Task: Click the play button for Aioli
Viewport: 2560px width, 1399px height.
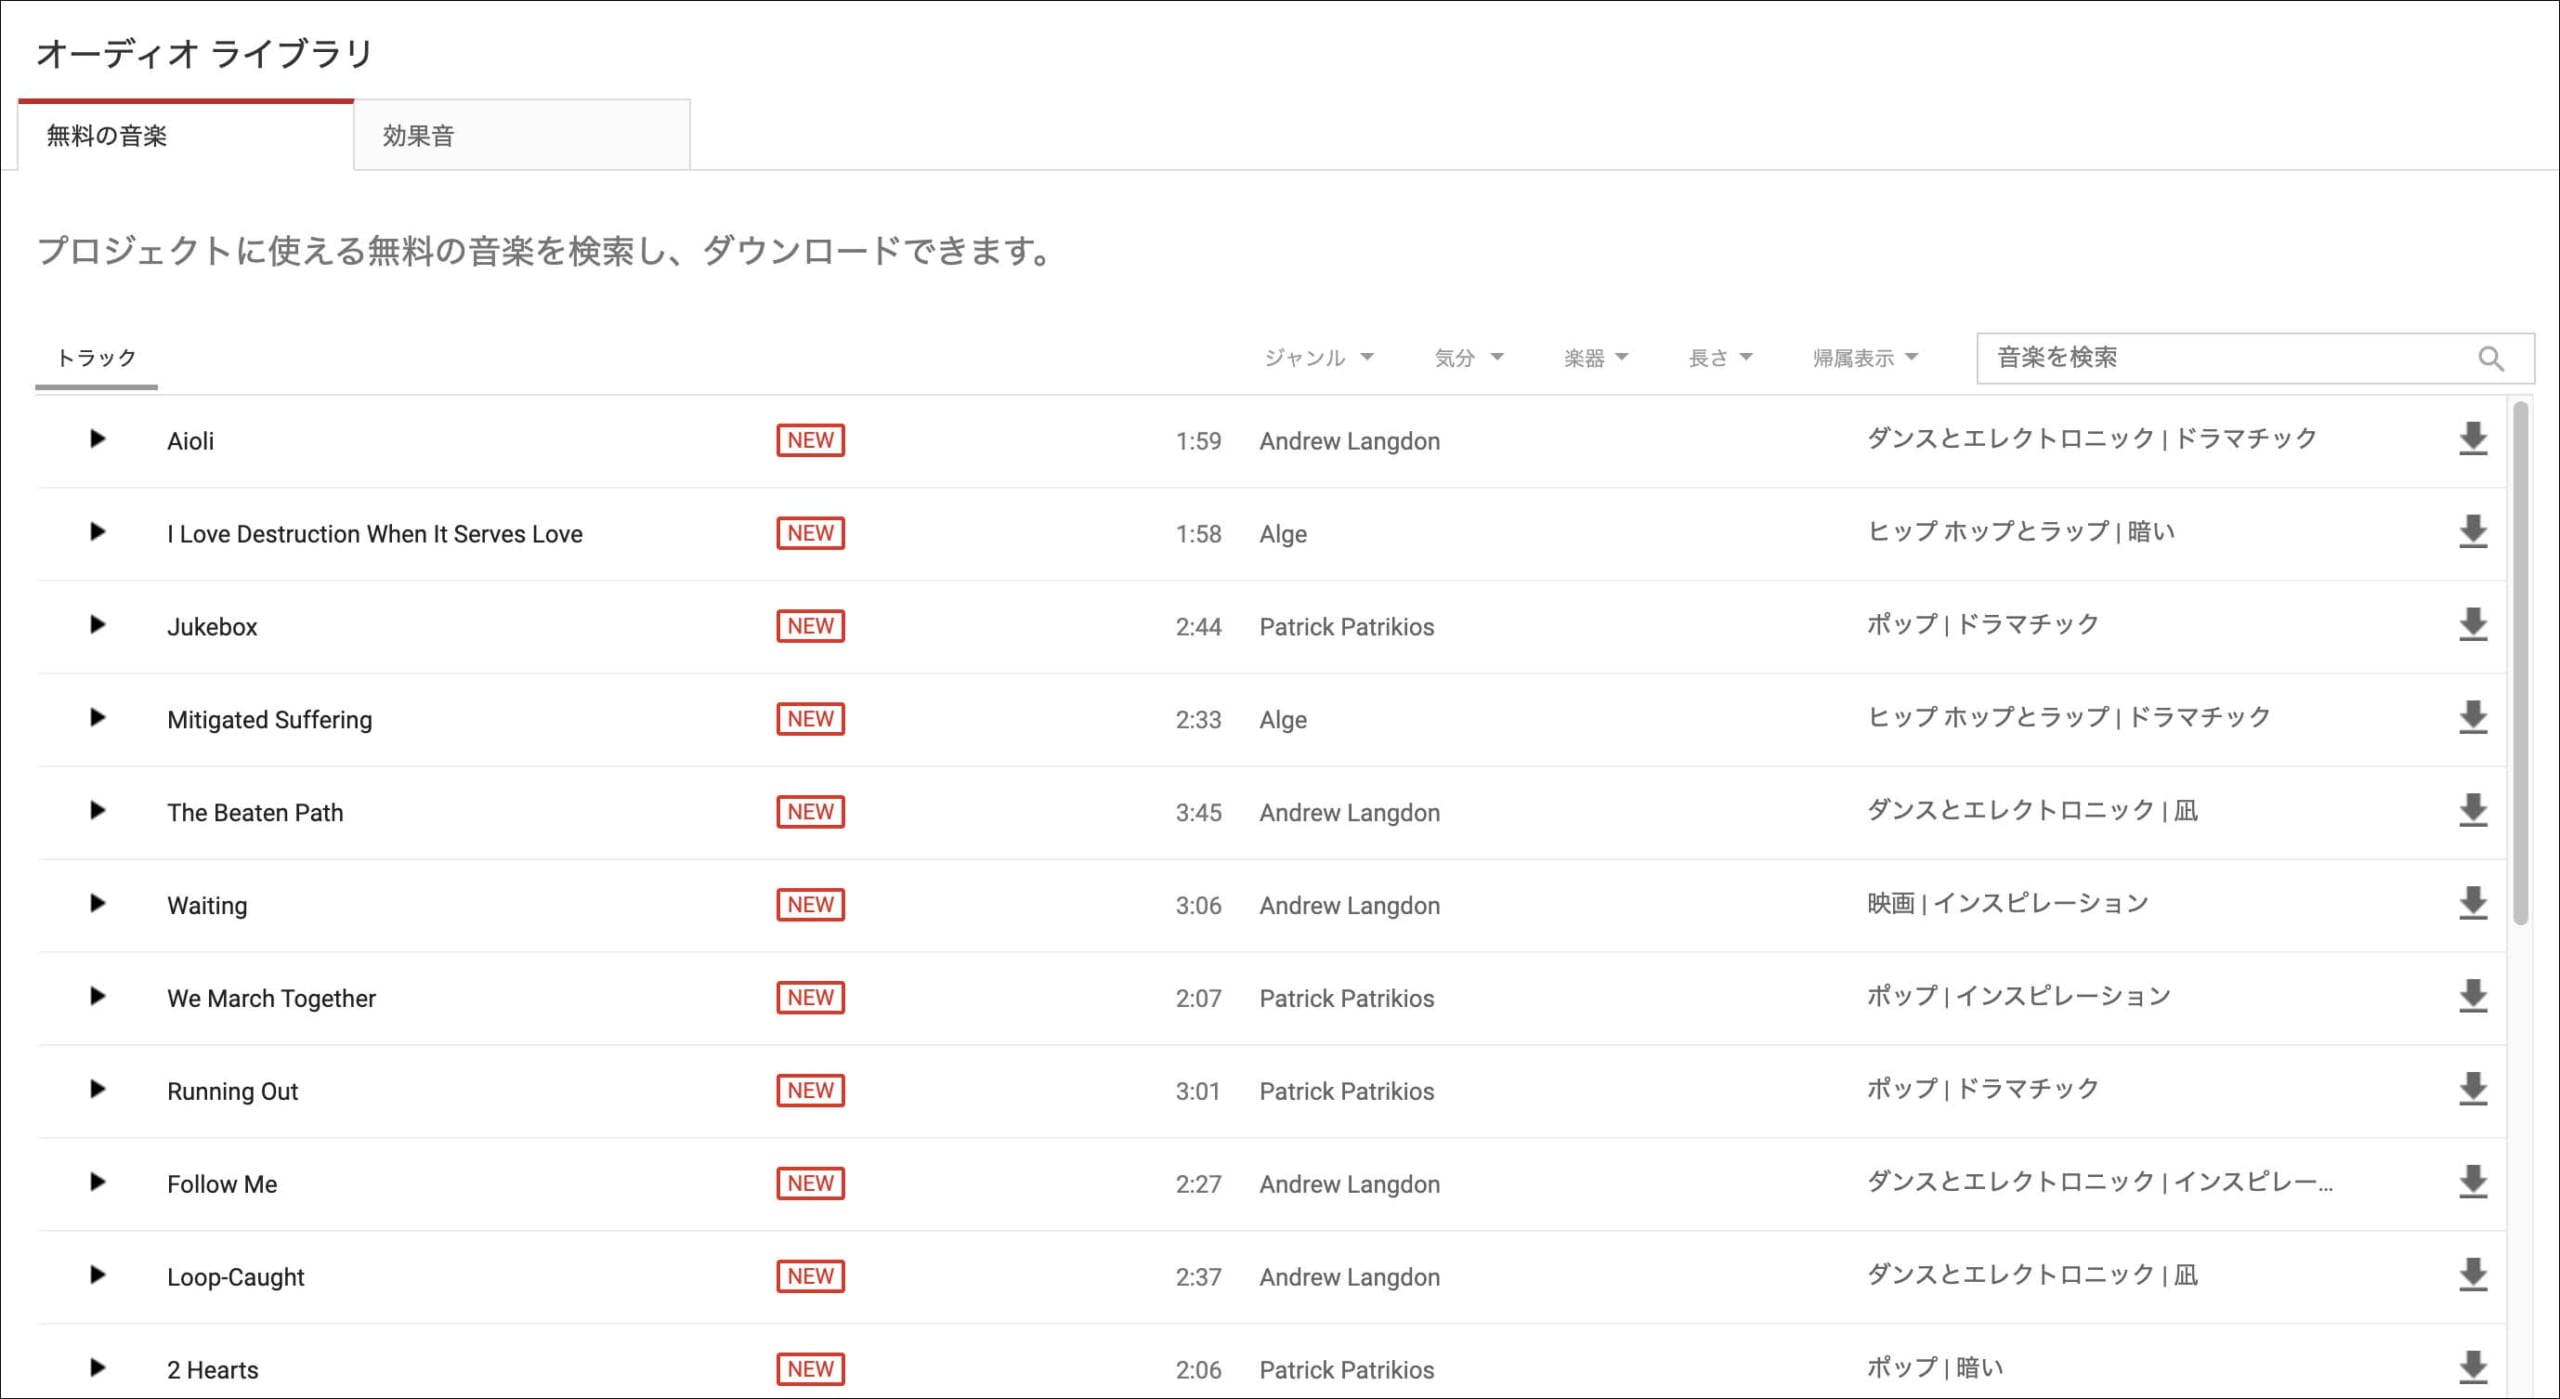Action: (95, 439)
